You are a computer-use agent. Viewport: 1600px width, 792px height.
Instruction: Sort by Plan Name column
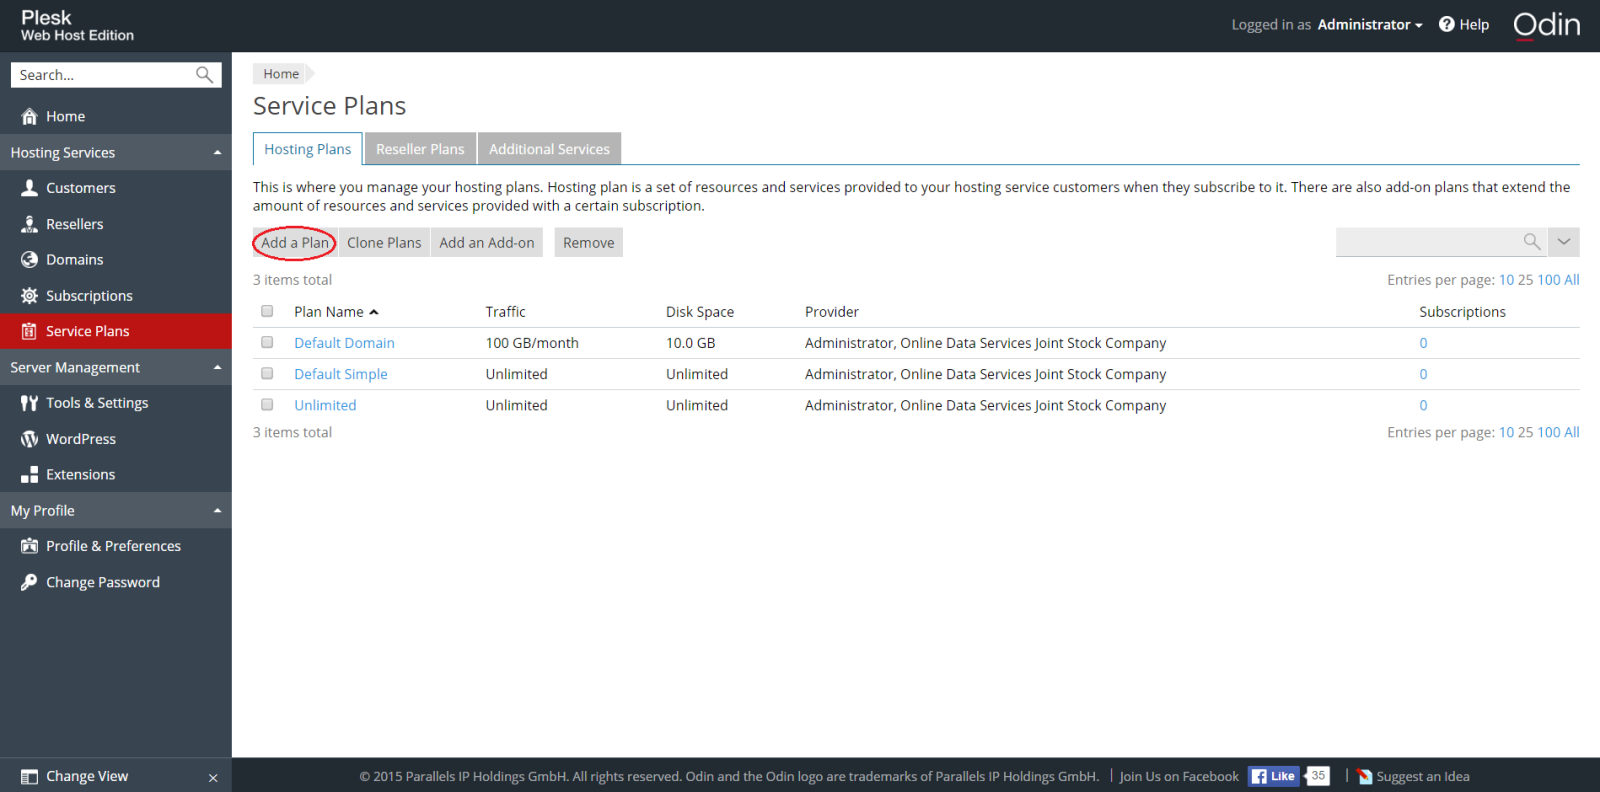(x=336, y=312)
